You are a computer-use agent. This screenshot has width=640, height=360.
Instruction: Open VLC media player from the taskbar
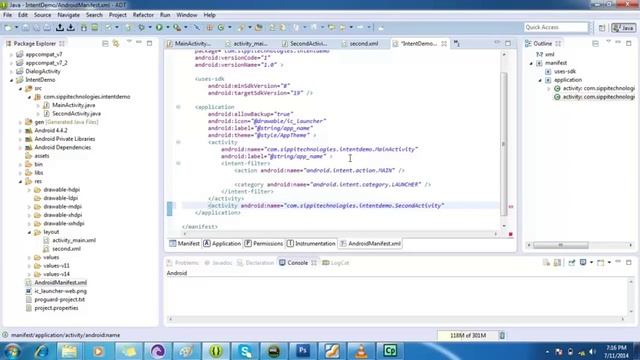pyautogui.click(x=361, y=351)
